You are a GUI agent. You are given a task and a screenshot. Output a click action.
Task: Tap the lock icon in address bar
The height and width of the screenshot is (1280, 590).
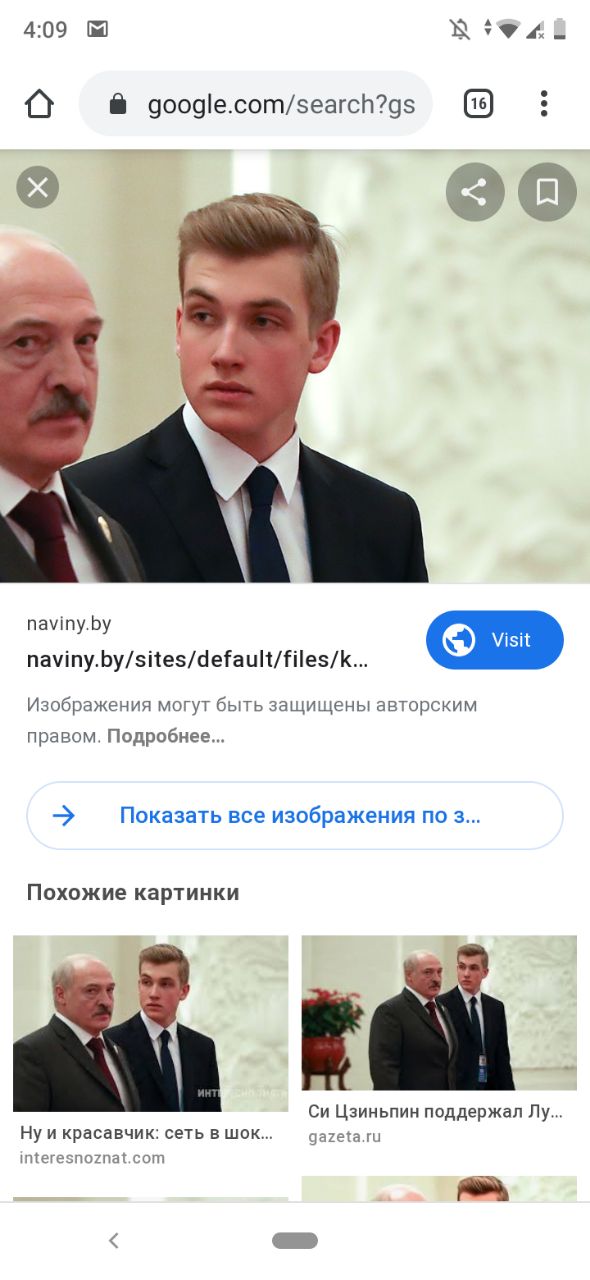[x=118, y=104]
